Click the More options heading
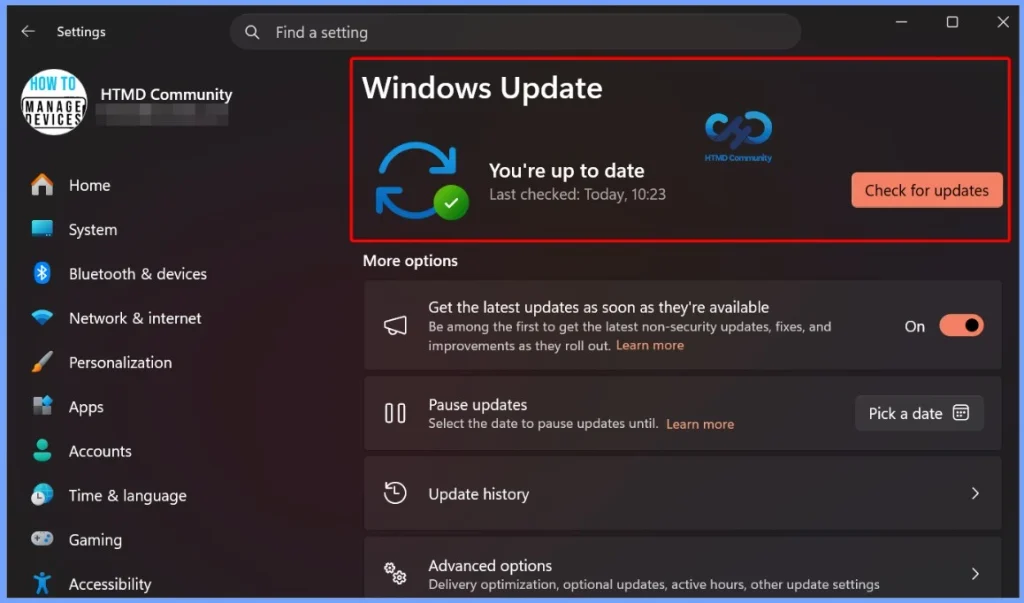Image resolution: width=1024 pixels, height=603 pixels. (410, 261)
